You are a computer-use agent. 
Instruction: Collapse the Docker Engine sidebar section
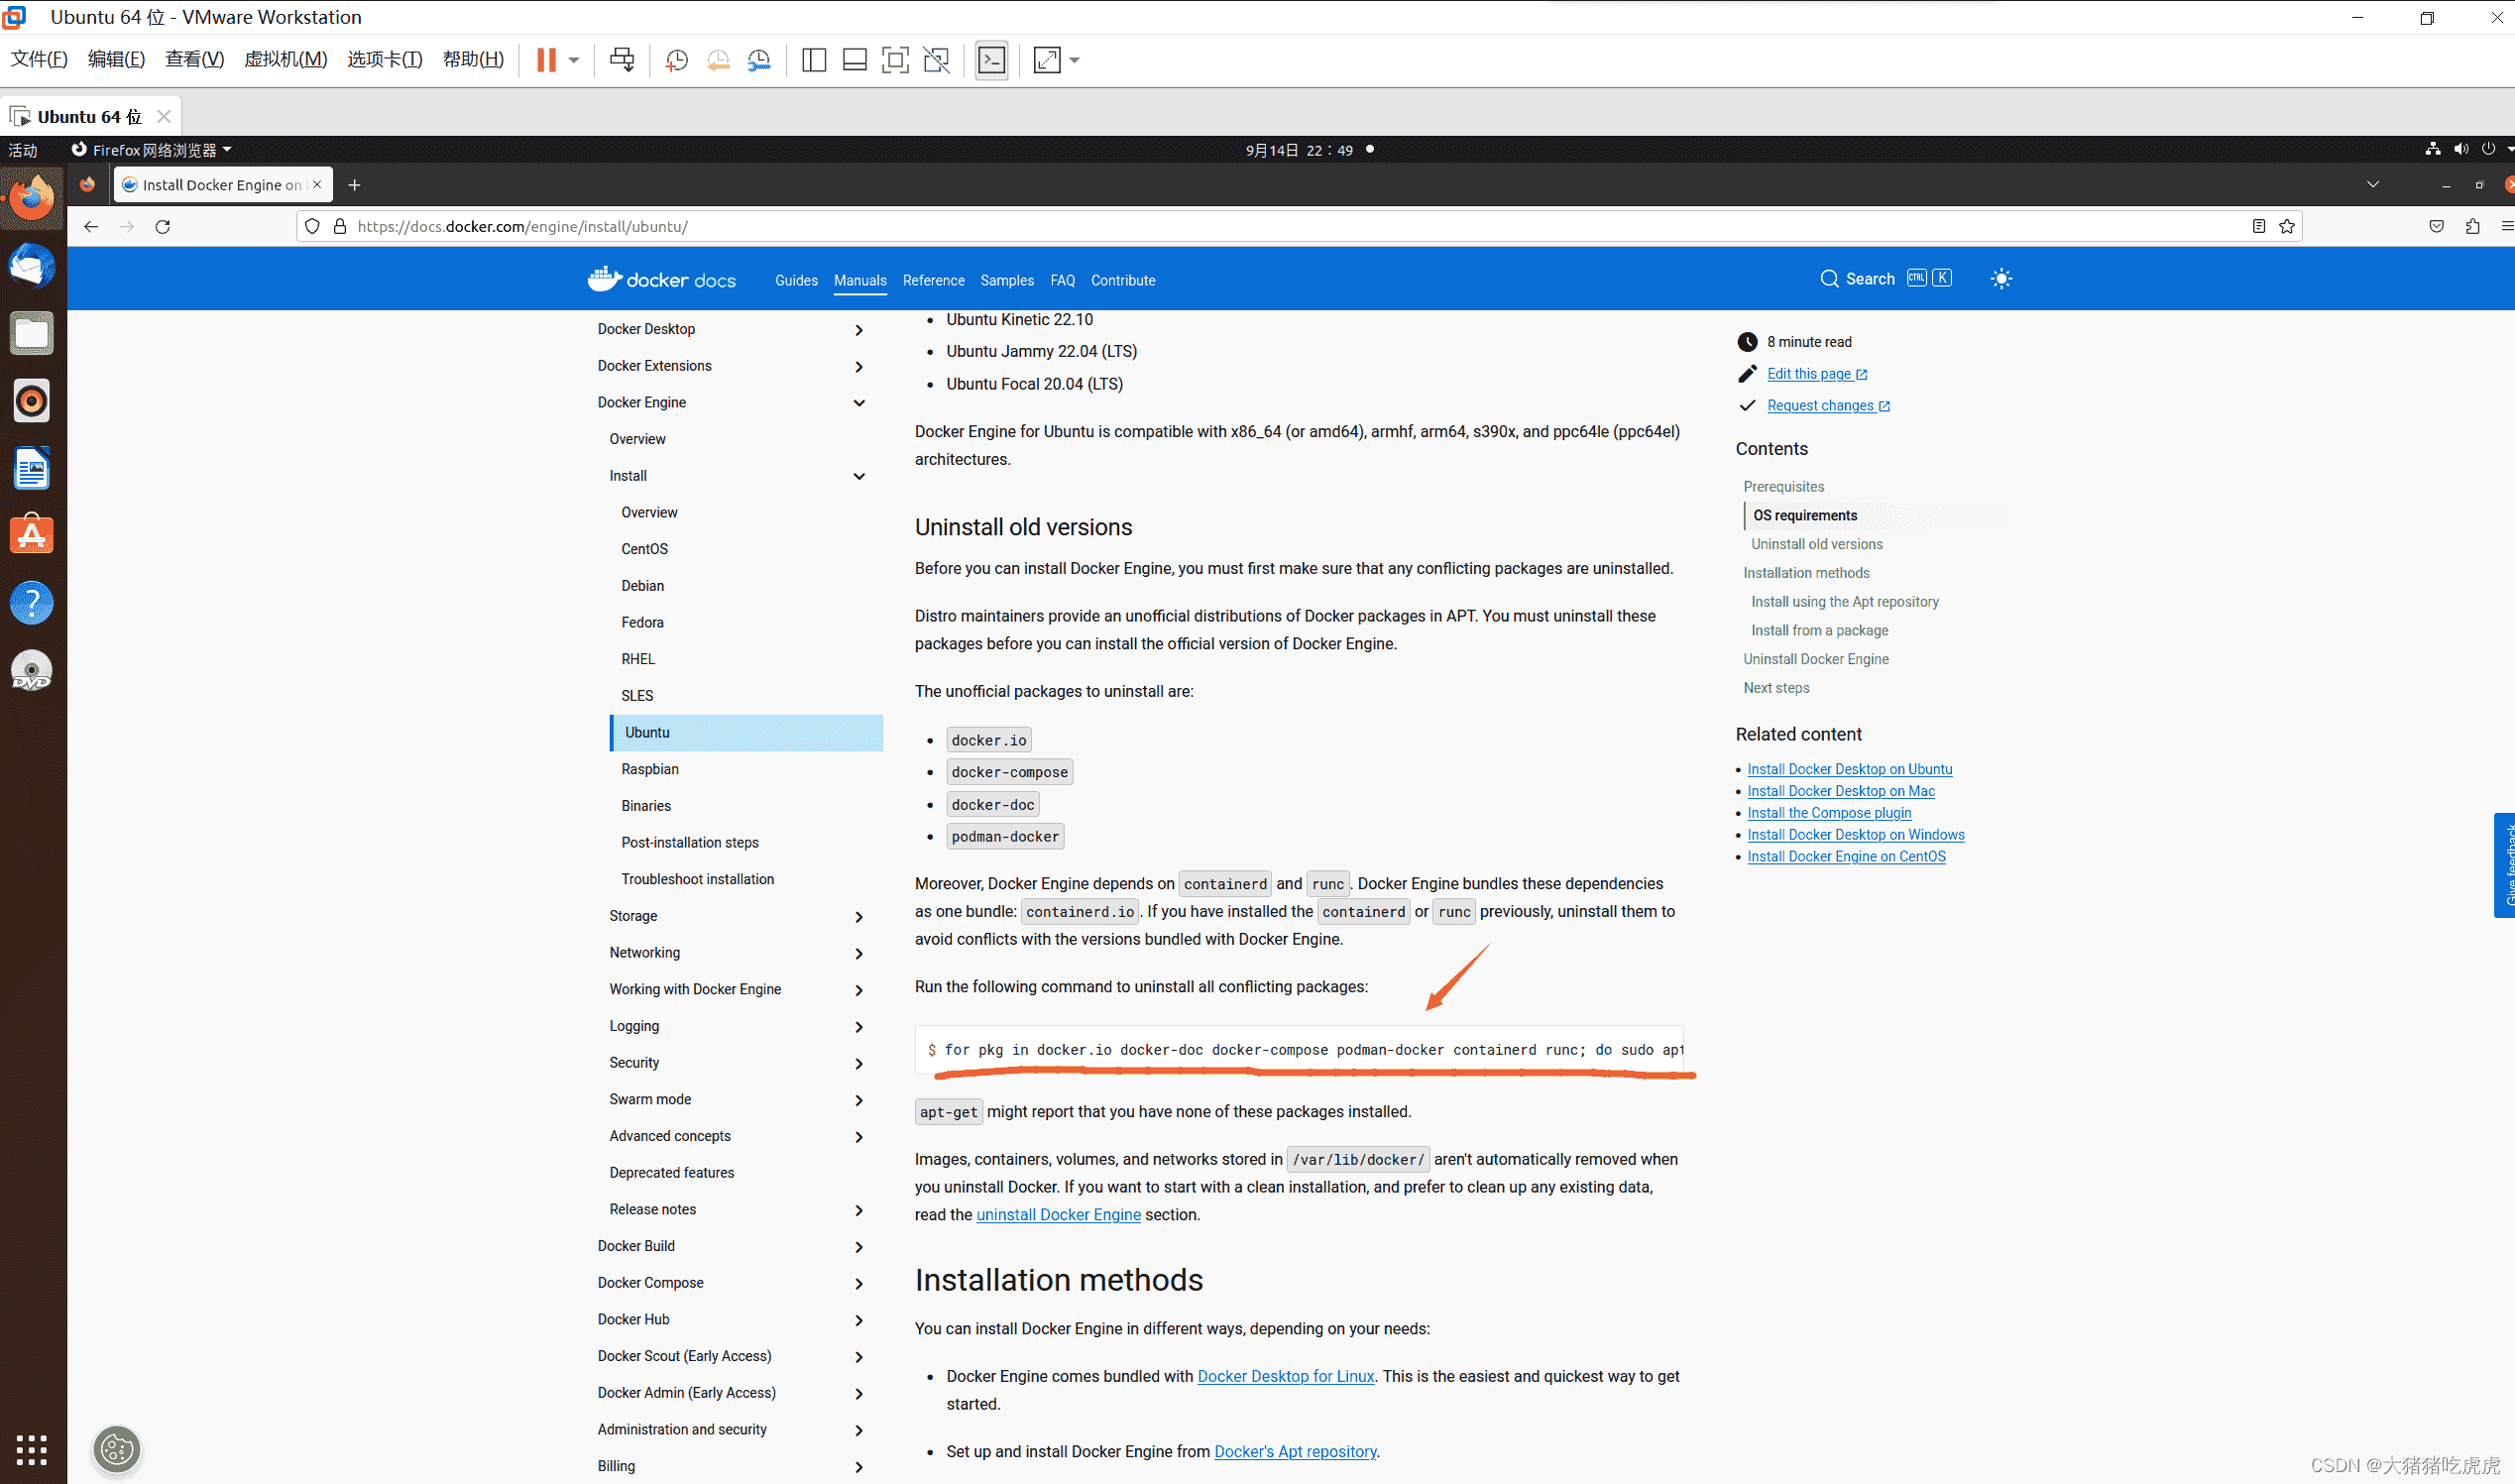tap(858, 403)
